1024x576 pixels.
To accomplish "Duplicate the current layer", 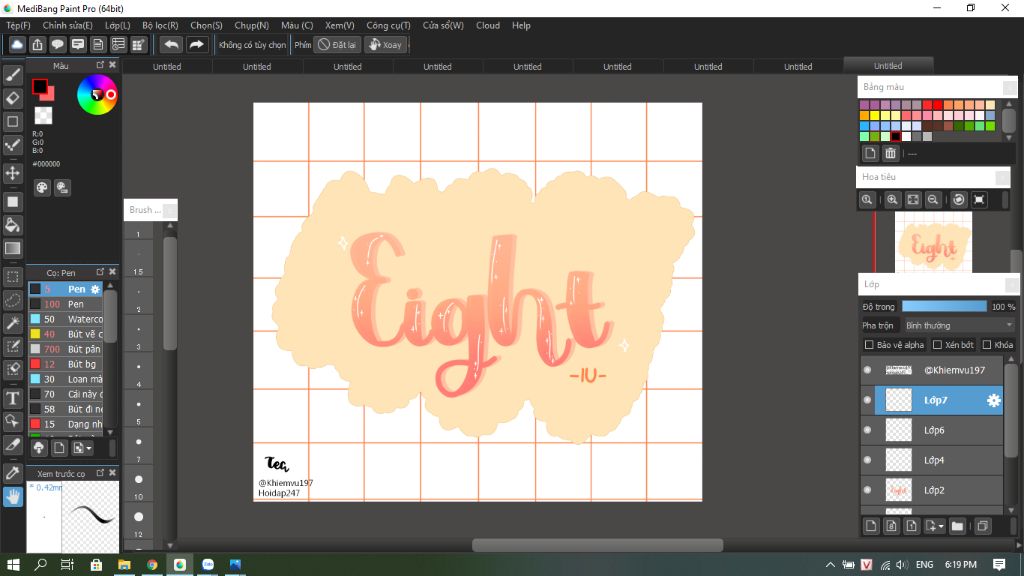I will coord(982,526).
